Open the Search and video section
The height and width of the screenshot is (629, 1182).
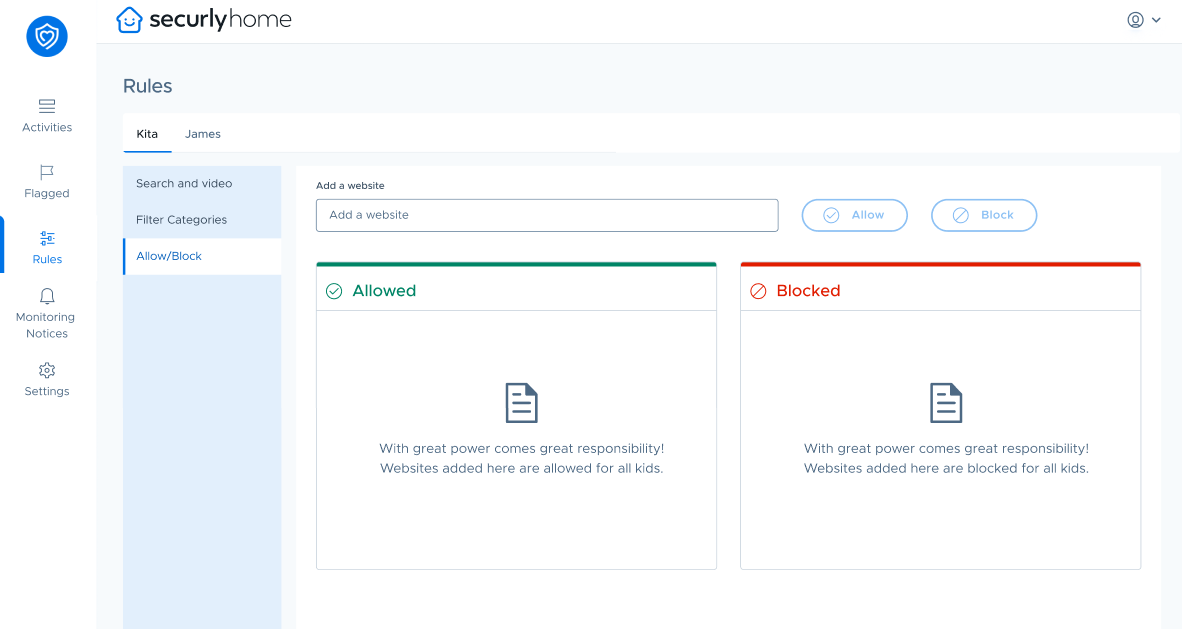click(184, 184)
